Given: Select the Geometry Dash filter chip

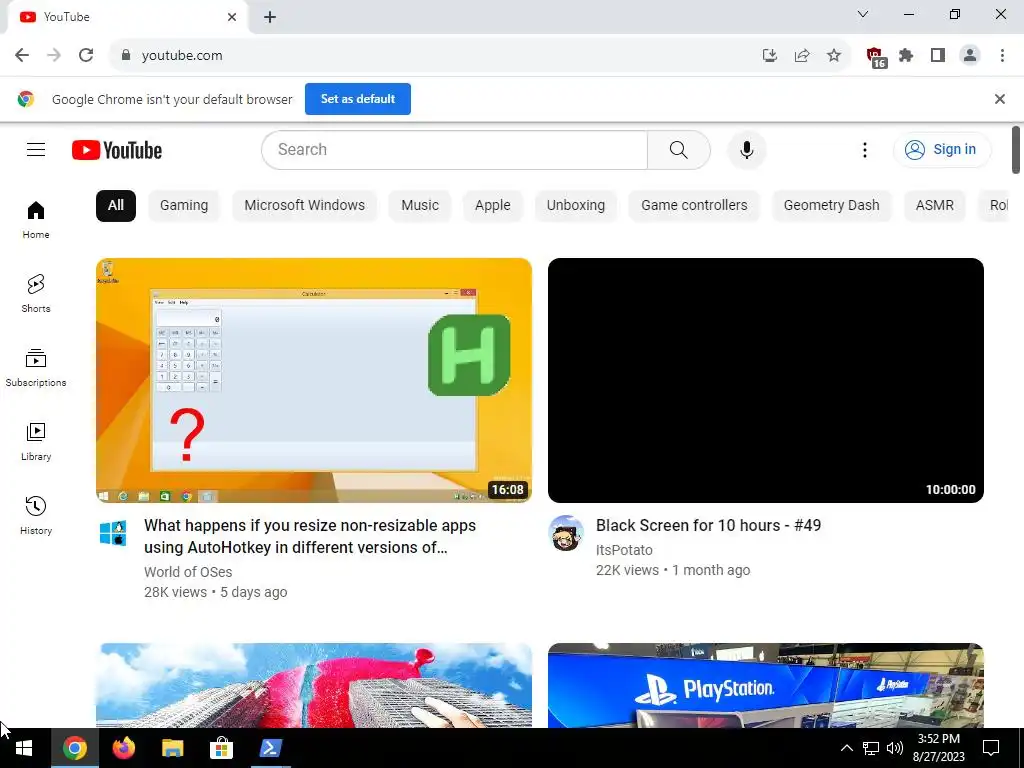Looking at the screenshot, I should tap(831, 205).
